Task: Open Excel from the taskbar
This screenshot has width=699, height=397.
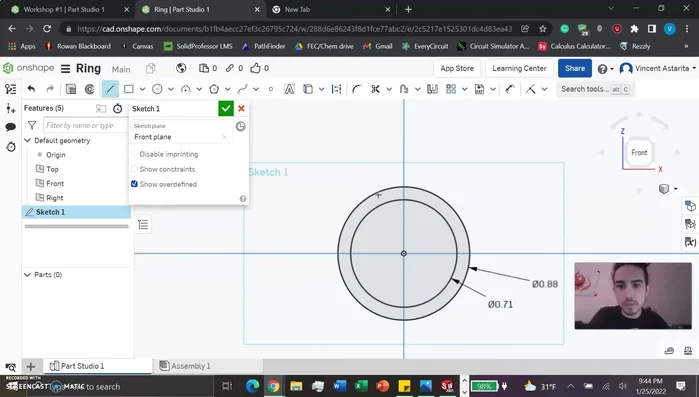Action: pos(361,386)
